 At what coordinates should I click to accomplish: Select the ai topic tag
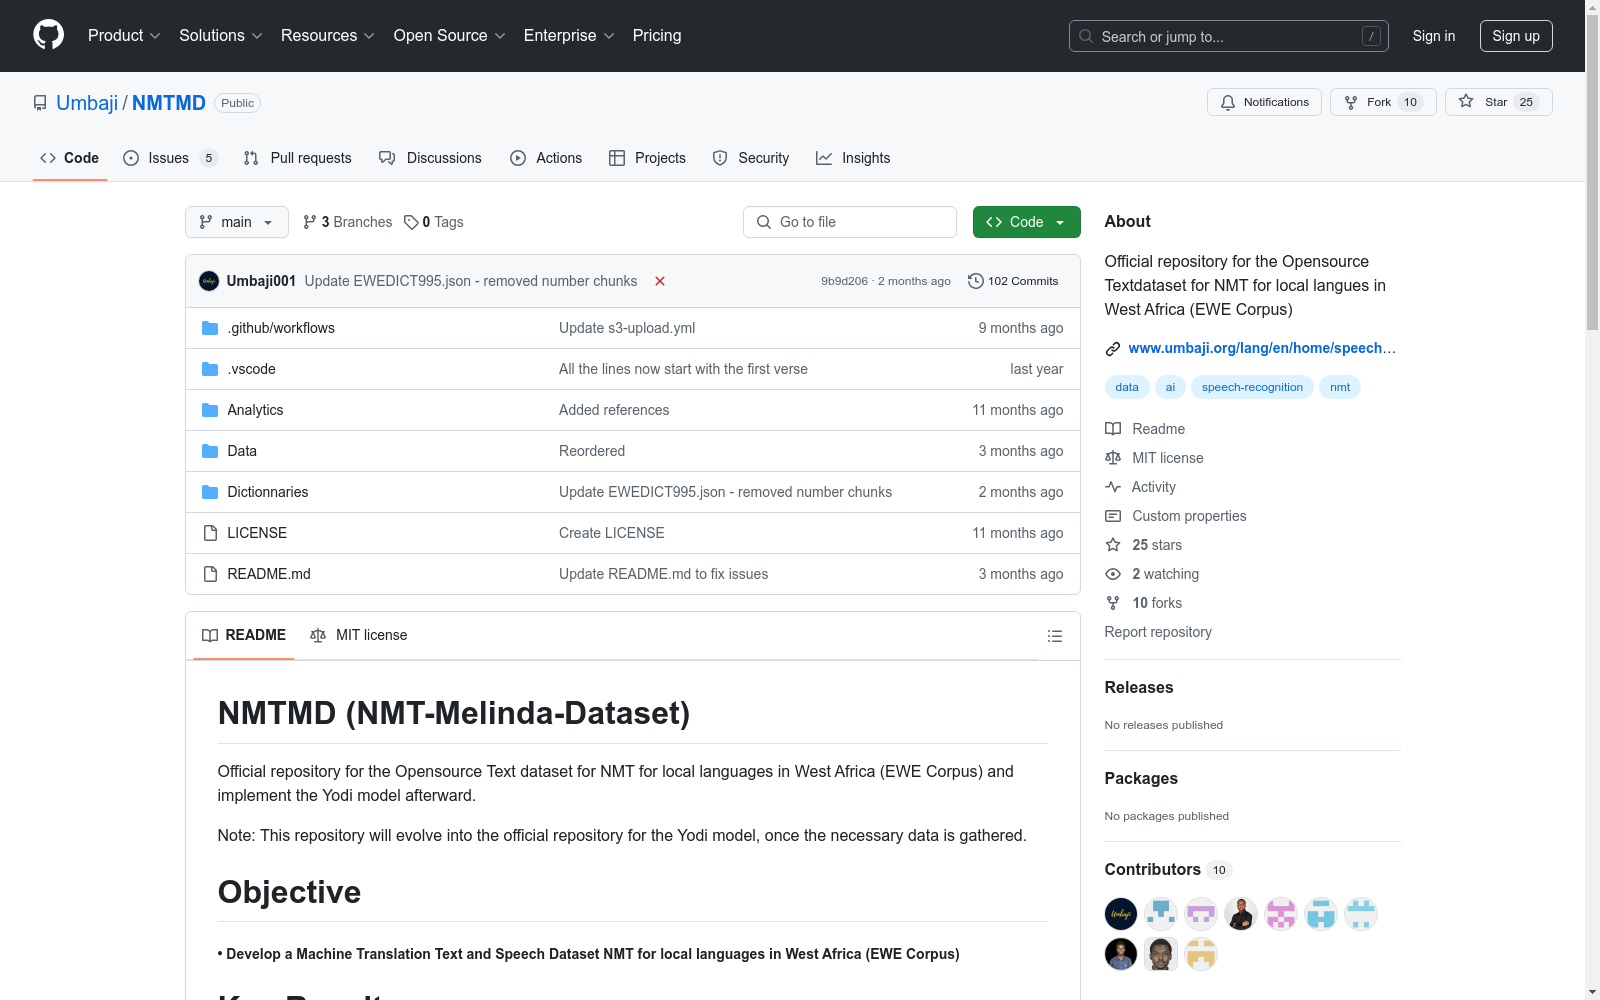tap(1170, 387)
